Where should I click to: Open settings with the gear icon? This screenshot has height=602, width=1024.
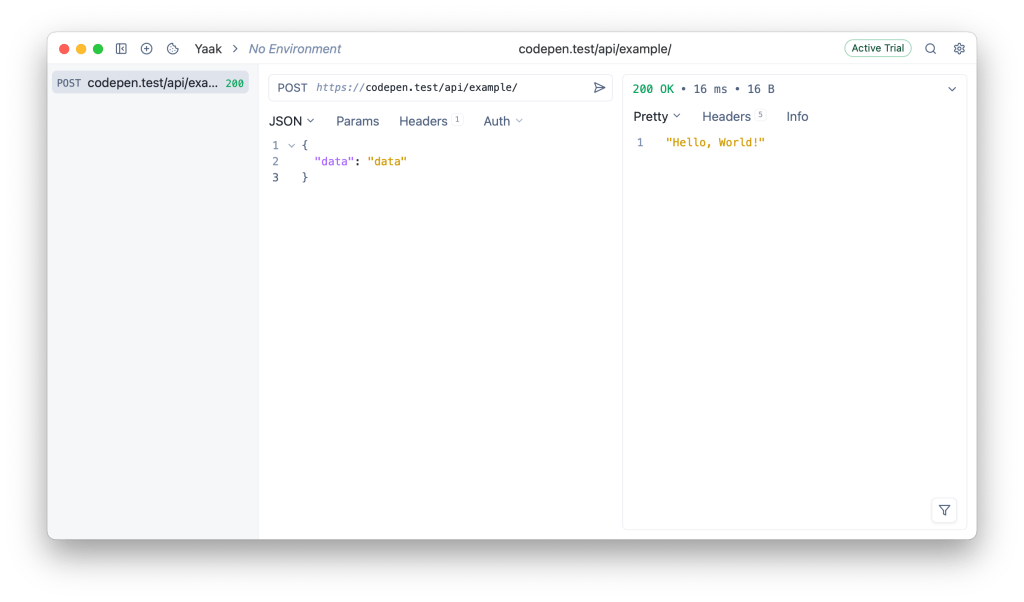pos(959,48)
